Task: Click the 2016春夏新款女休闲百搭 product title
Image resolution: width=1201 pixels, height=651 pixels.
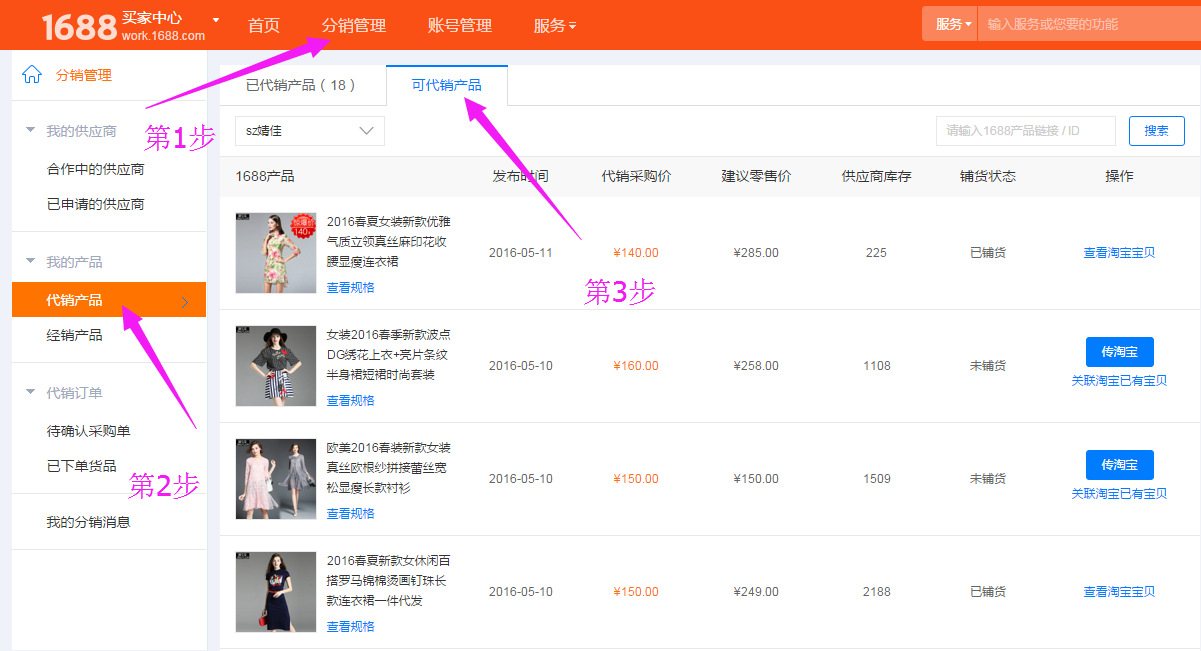Action: pos(388,580)
